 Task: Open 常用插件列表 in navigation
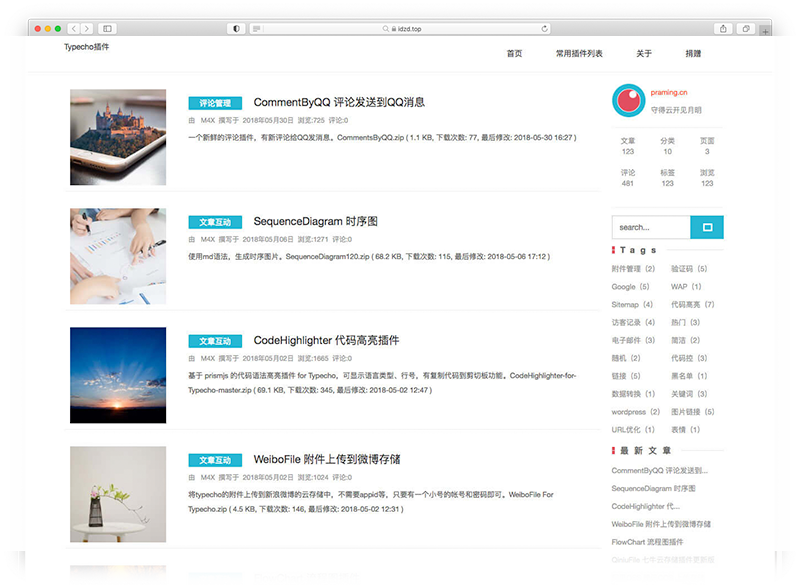click(x=579, y=54)
